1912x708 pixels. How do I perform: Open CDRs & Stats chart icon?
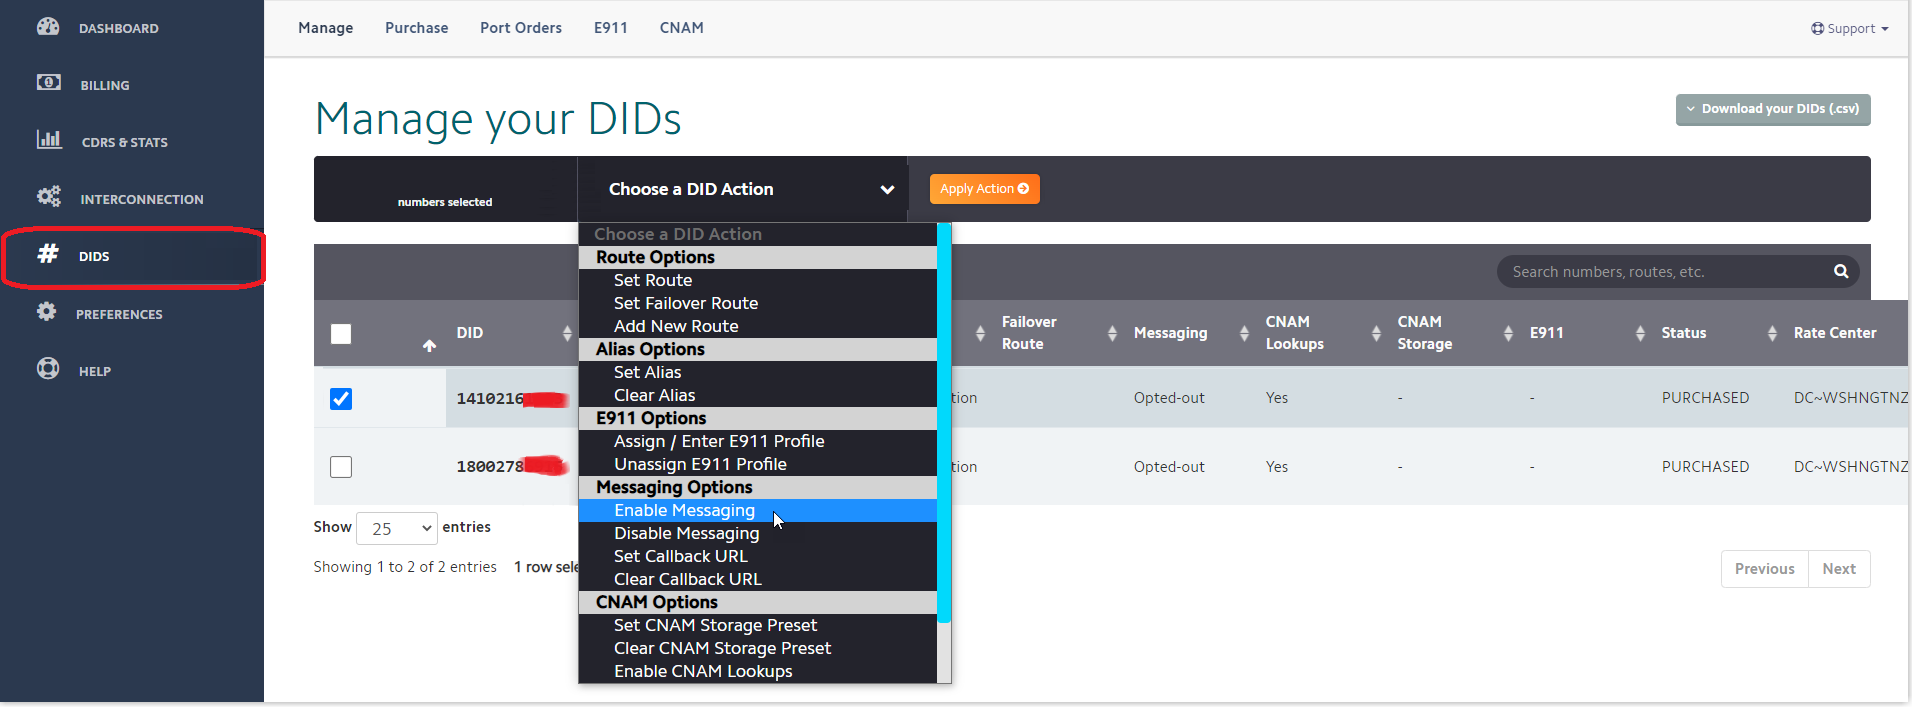[x=48, y=140]
